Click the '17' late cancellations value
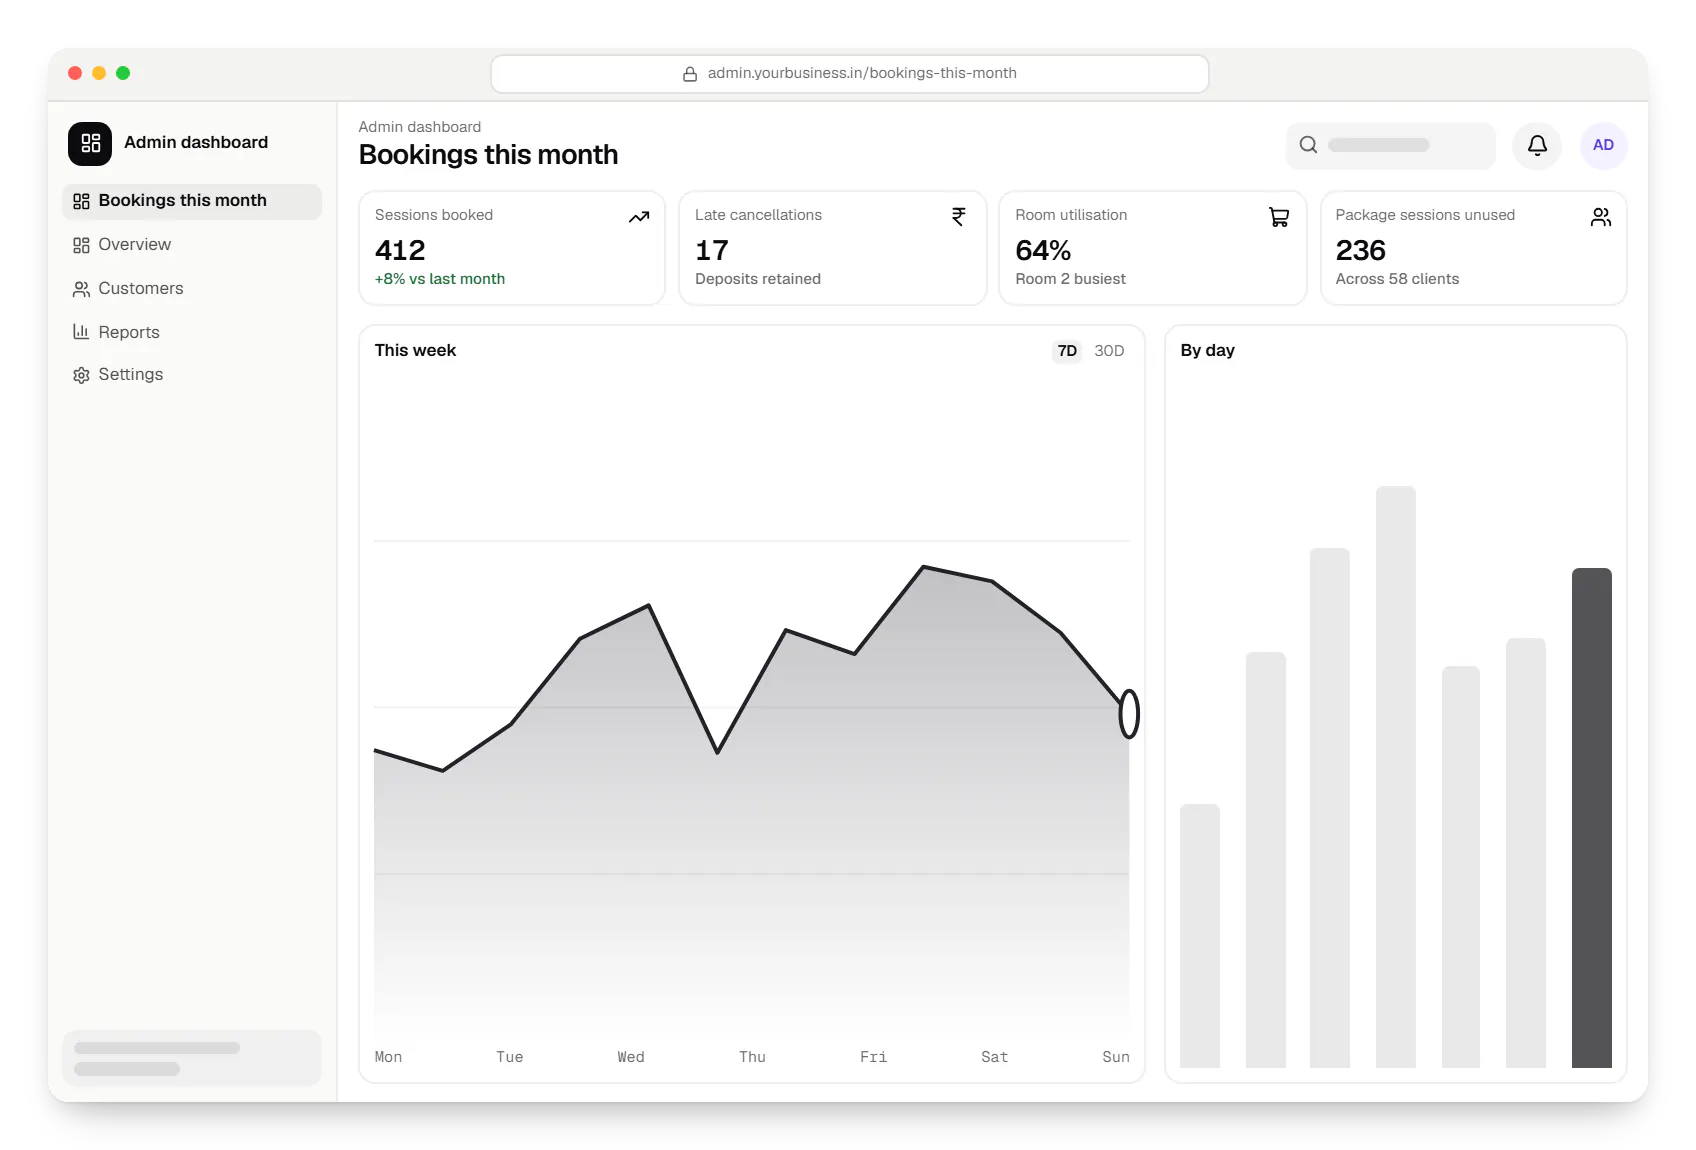The image size is (1696, 1150). (x=712, y=250)
